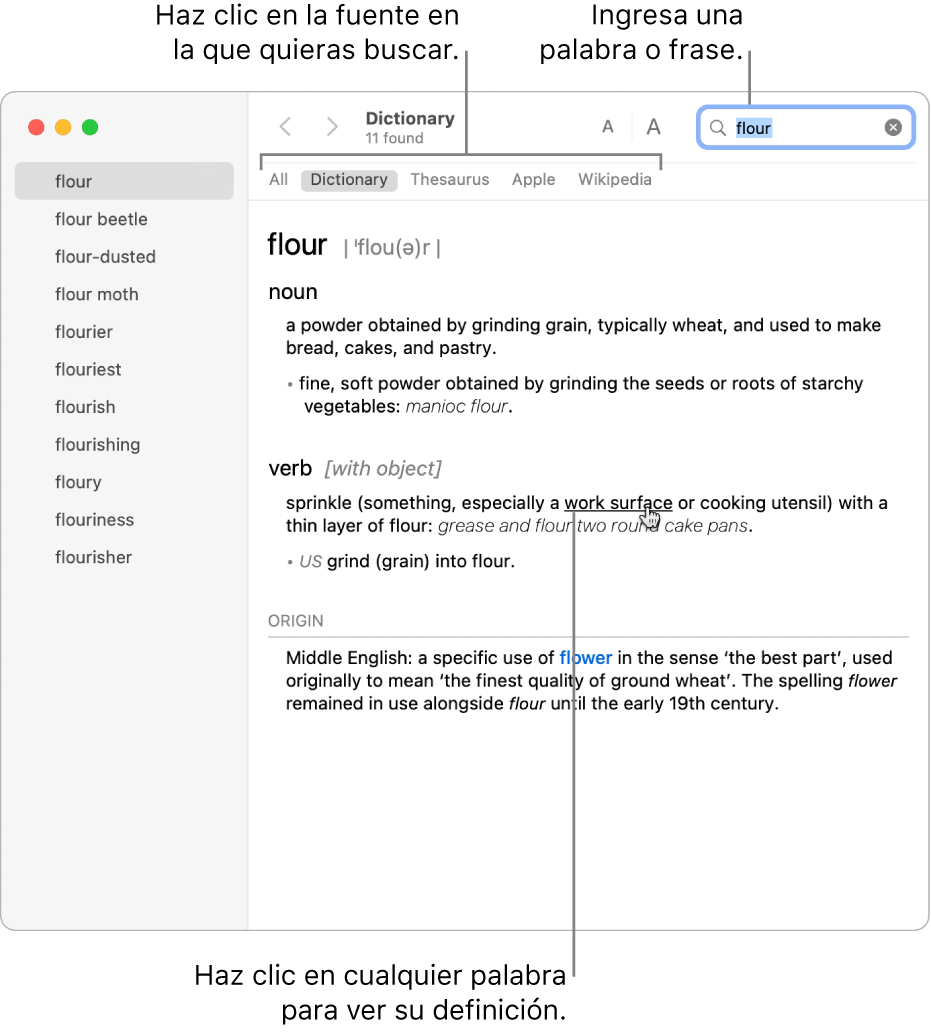Click the italic 'US' region label

[311, 561]
